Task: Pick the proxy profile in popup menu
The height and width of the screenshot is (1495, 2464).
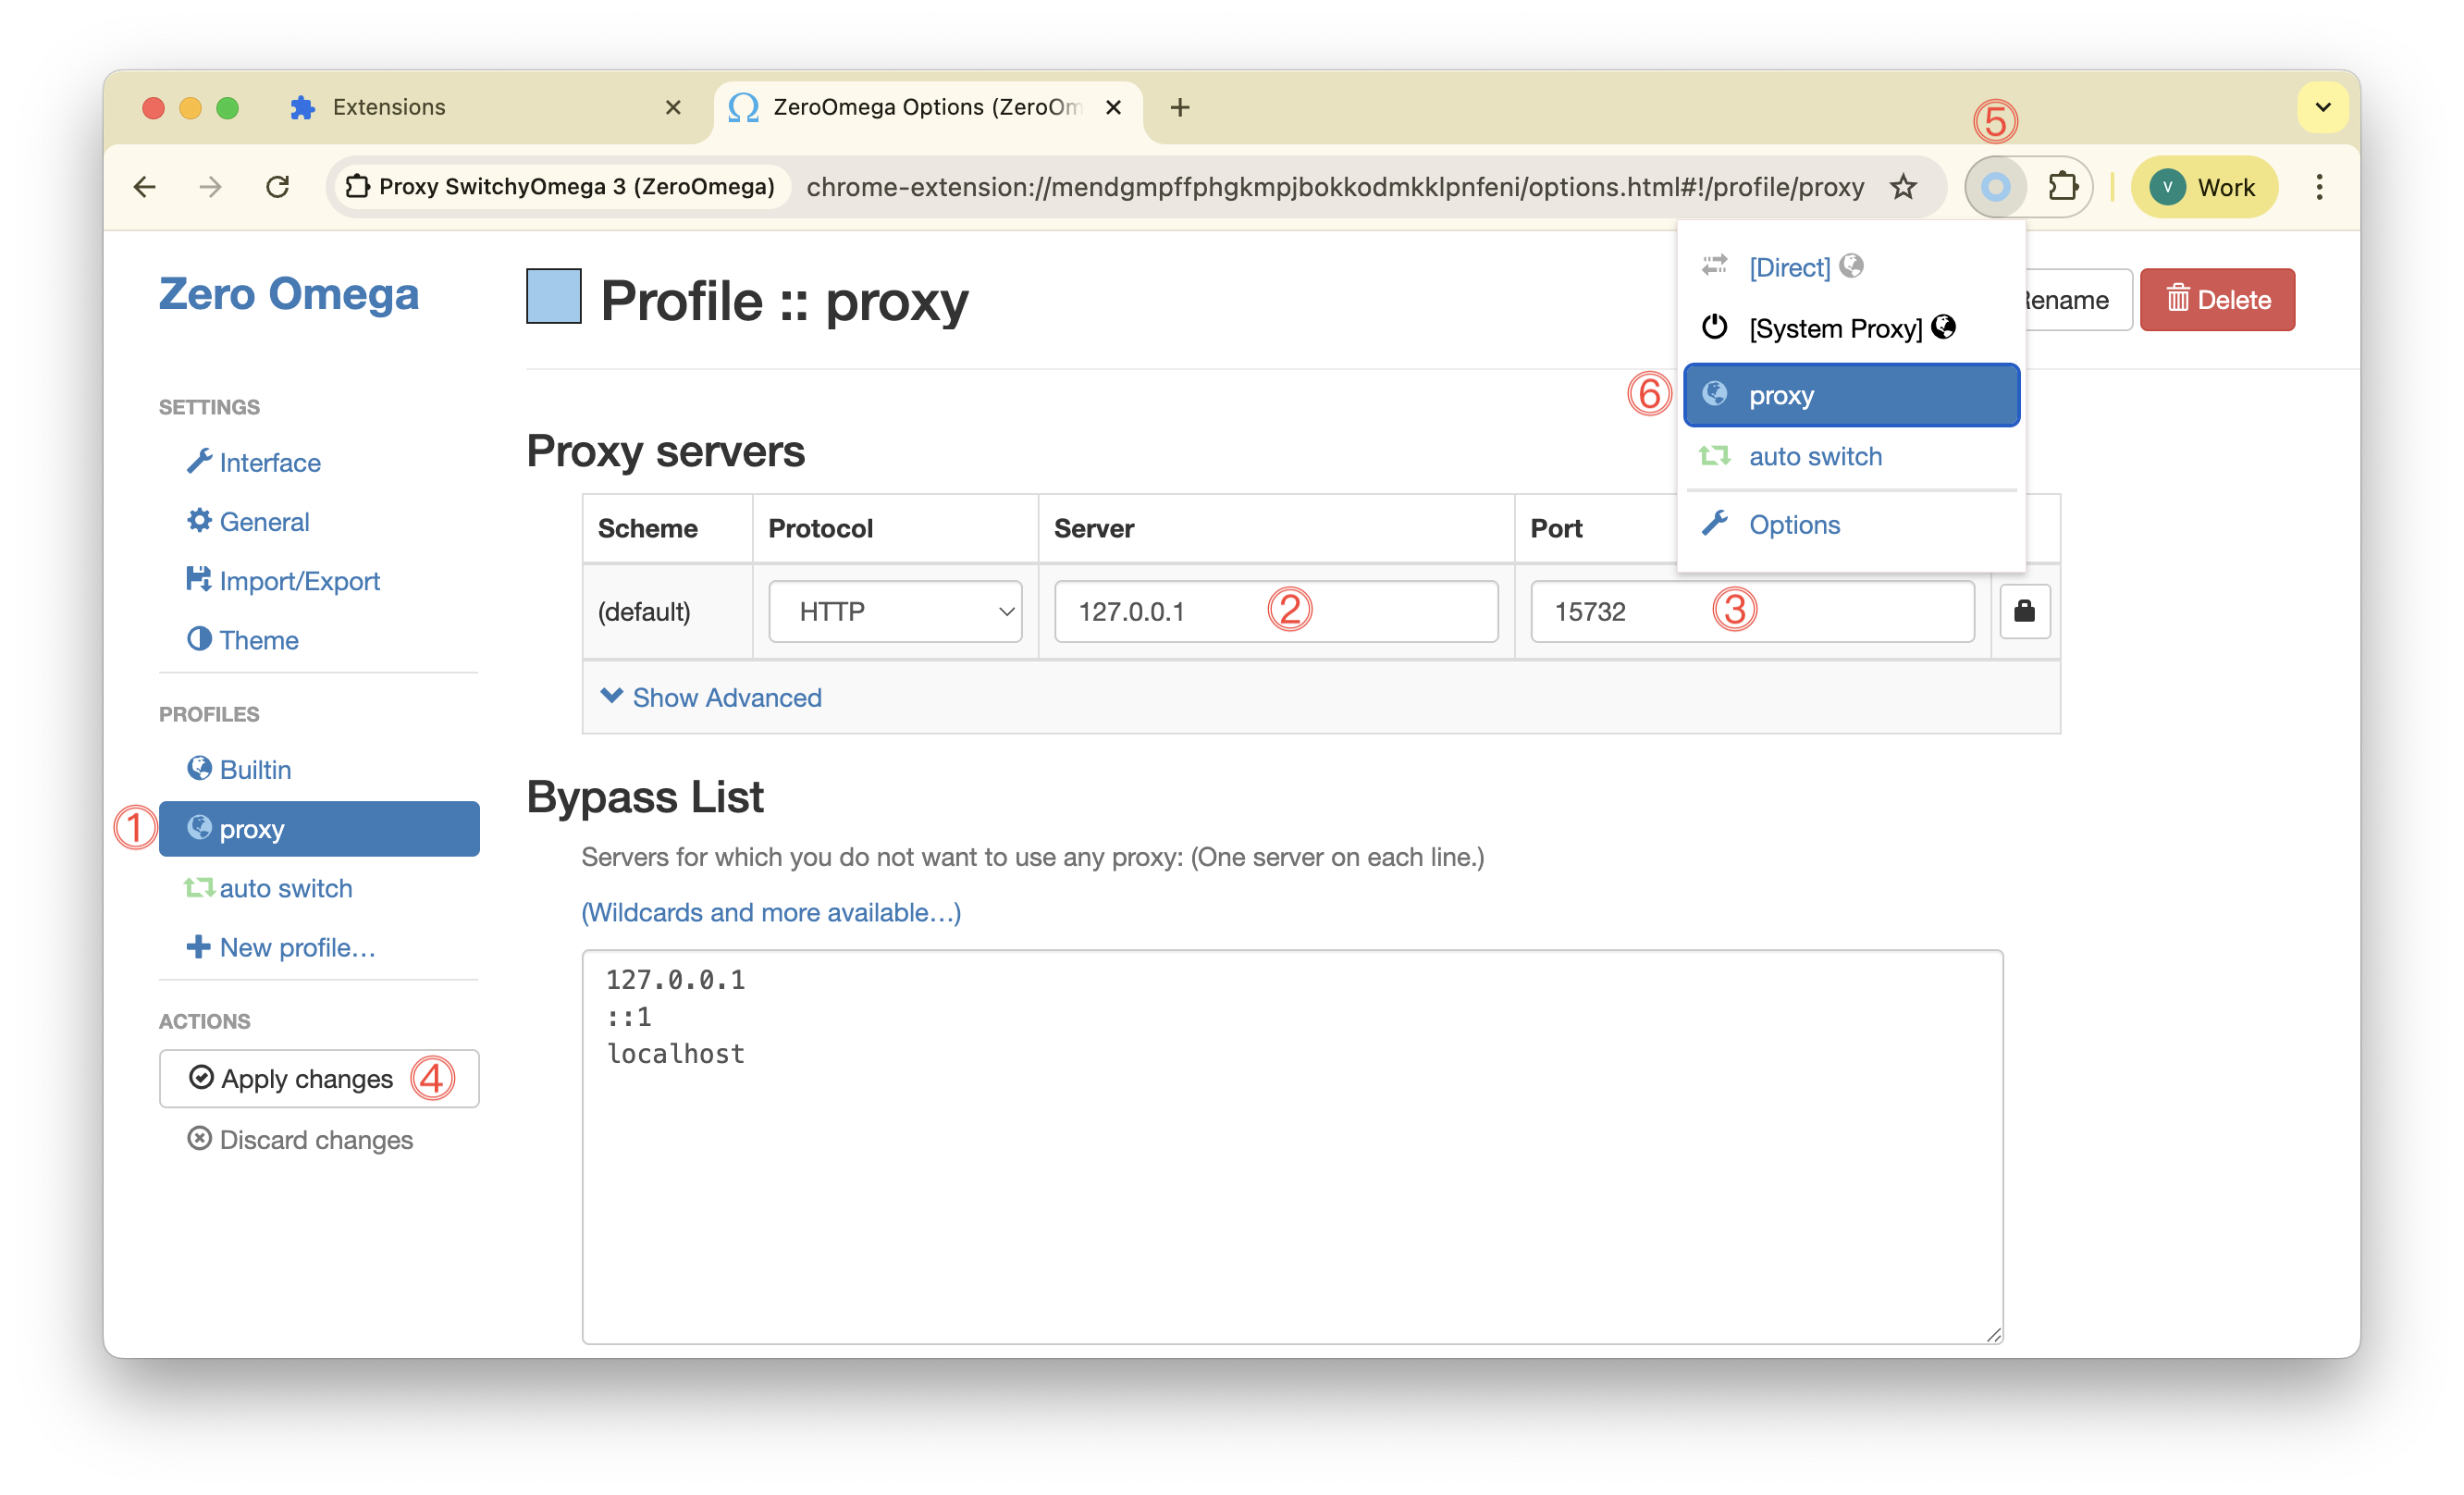Action: click(1851, 395)
